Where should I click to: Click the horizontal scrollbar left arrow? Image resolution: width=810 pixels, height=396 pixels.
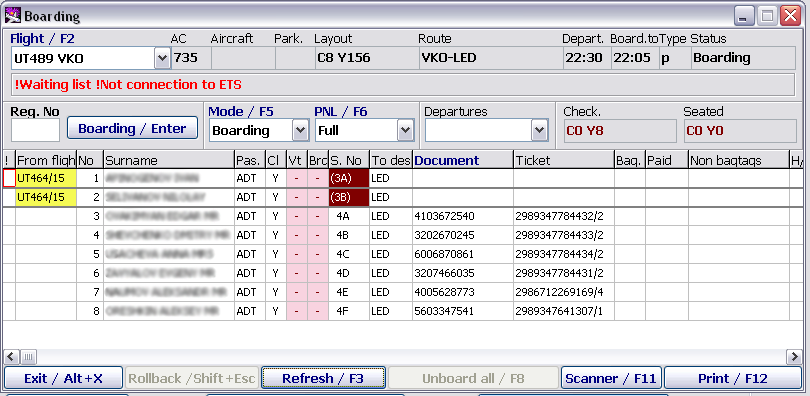tap(11, 356)
